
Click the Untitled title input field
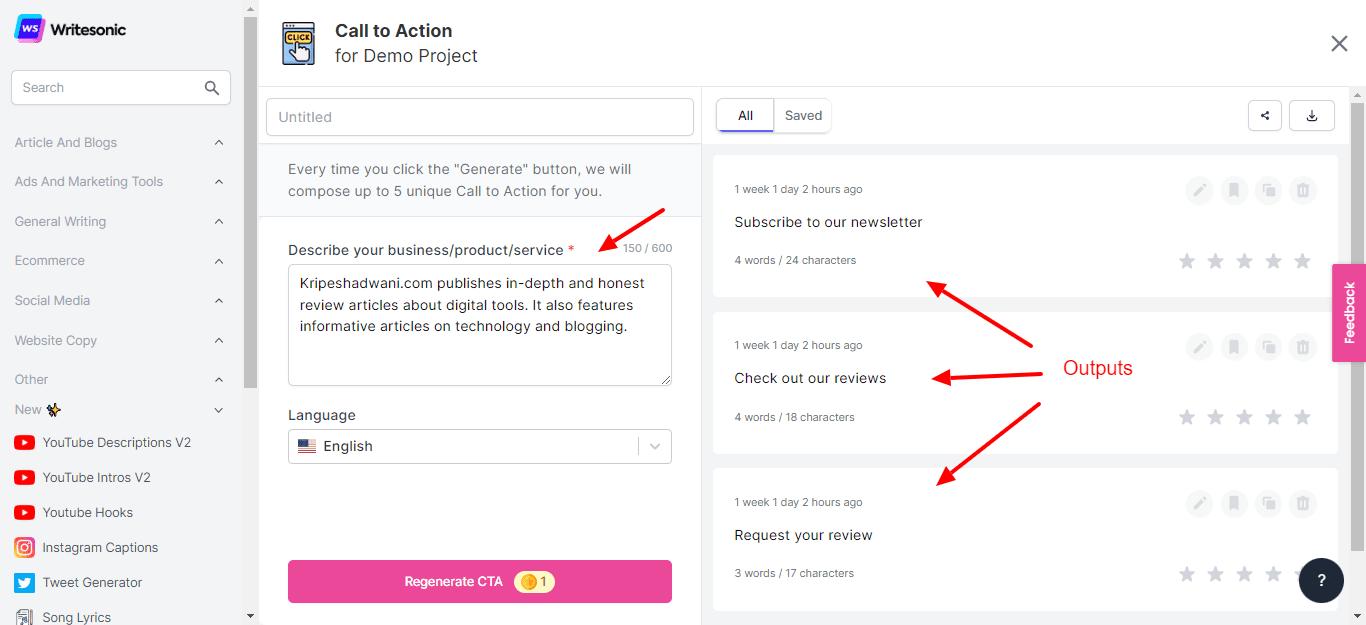click(479, 117)
